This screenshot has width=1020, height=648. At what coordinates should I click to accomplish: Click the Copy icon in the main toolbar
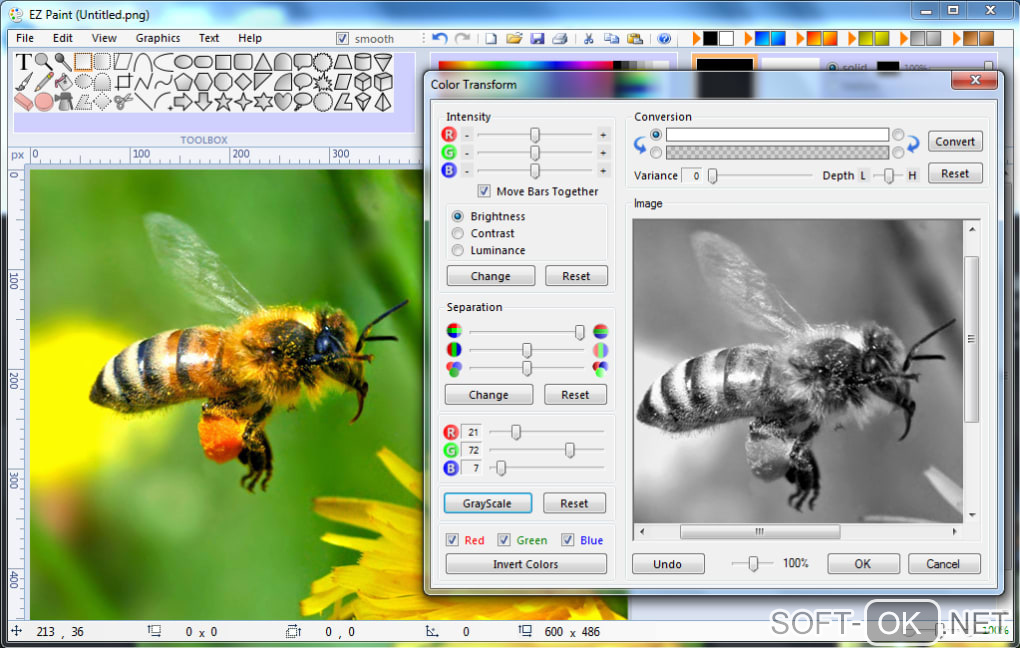coord(611,38)
